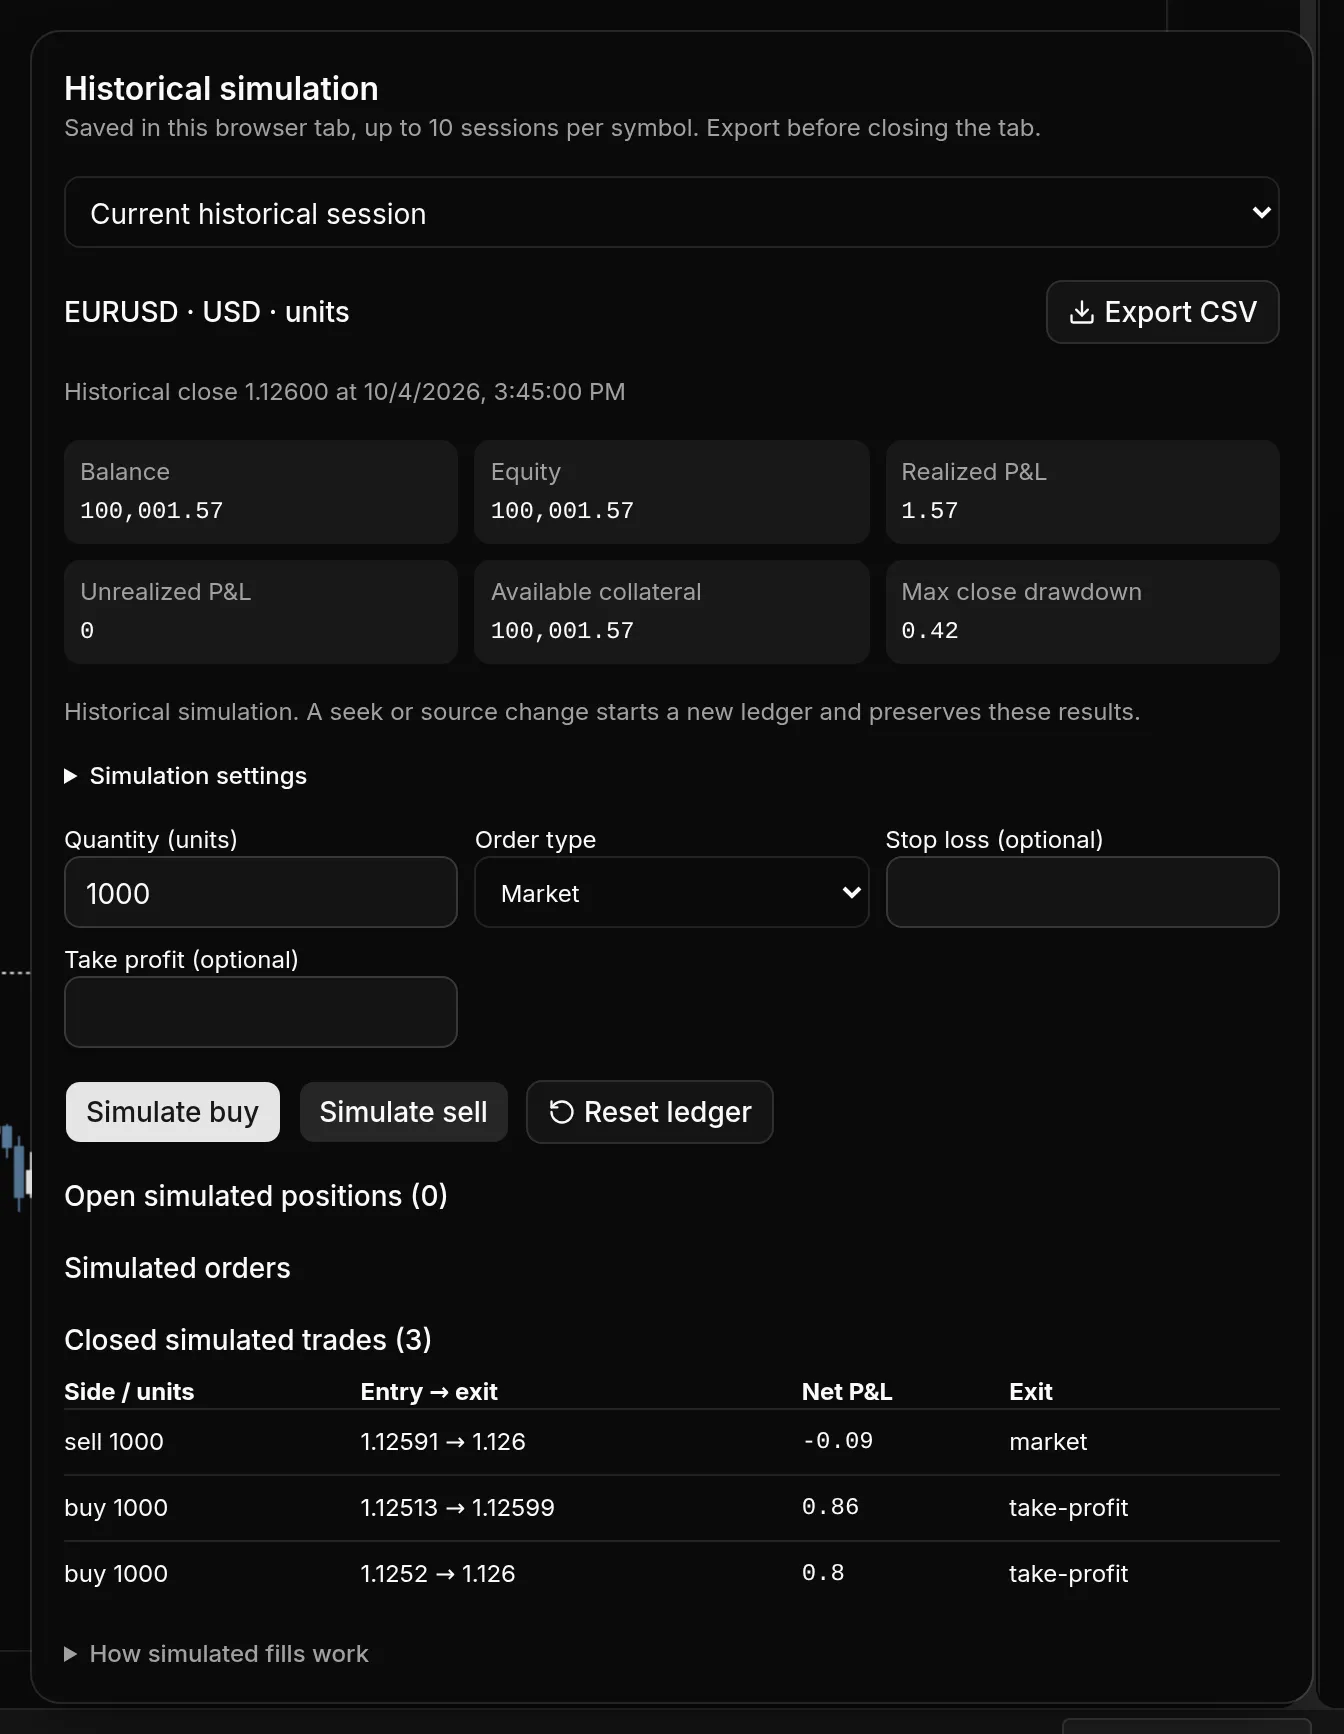Screen dimensions: 1344x1734
Task: Click the Simulate sell button
Action: 403,1112
